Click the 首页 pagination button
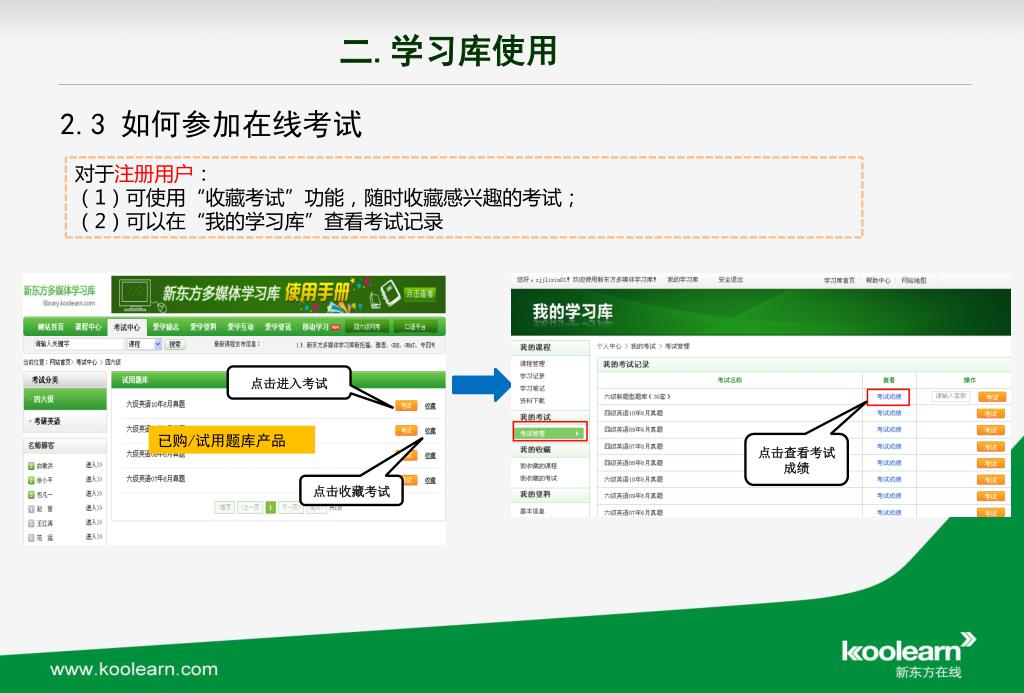 click(225, 508)
